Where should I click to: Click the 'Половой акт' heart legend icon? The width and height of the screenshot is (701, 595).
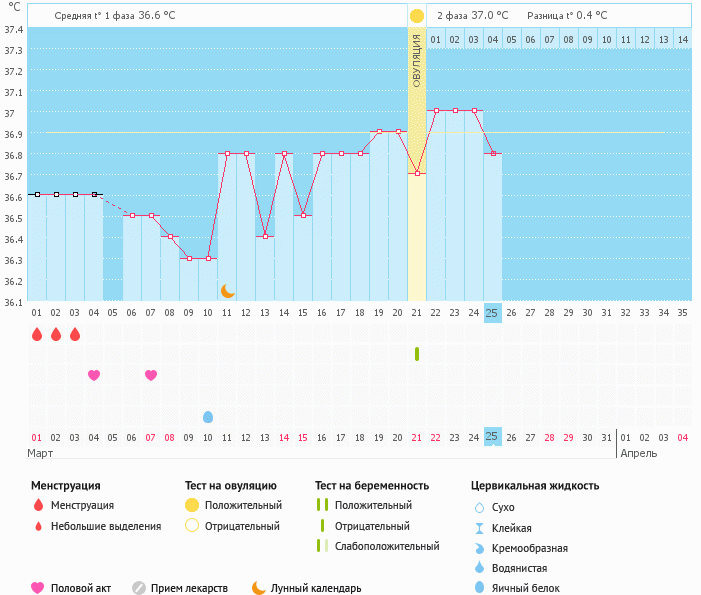coord(38,588)
